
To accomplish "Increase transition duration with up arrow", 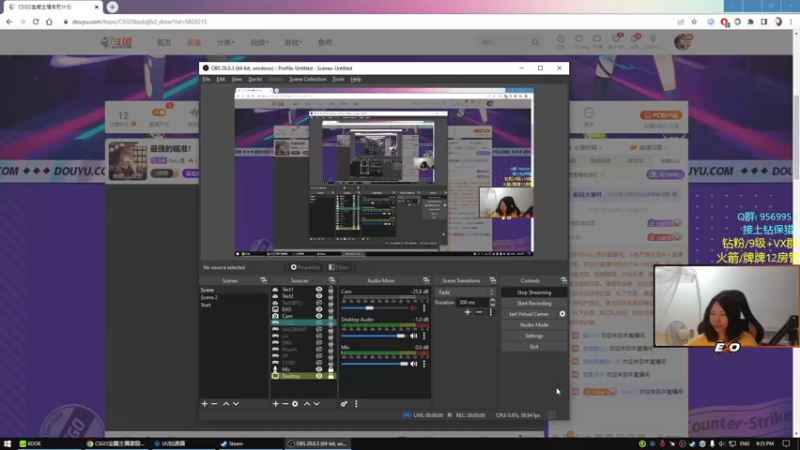I will pyautogui.click(x=492, y=301).
